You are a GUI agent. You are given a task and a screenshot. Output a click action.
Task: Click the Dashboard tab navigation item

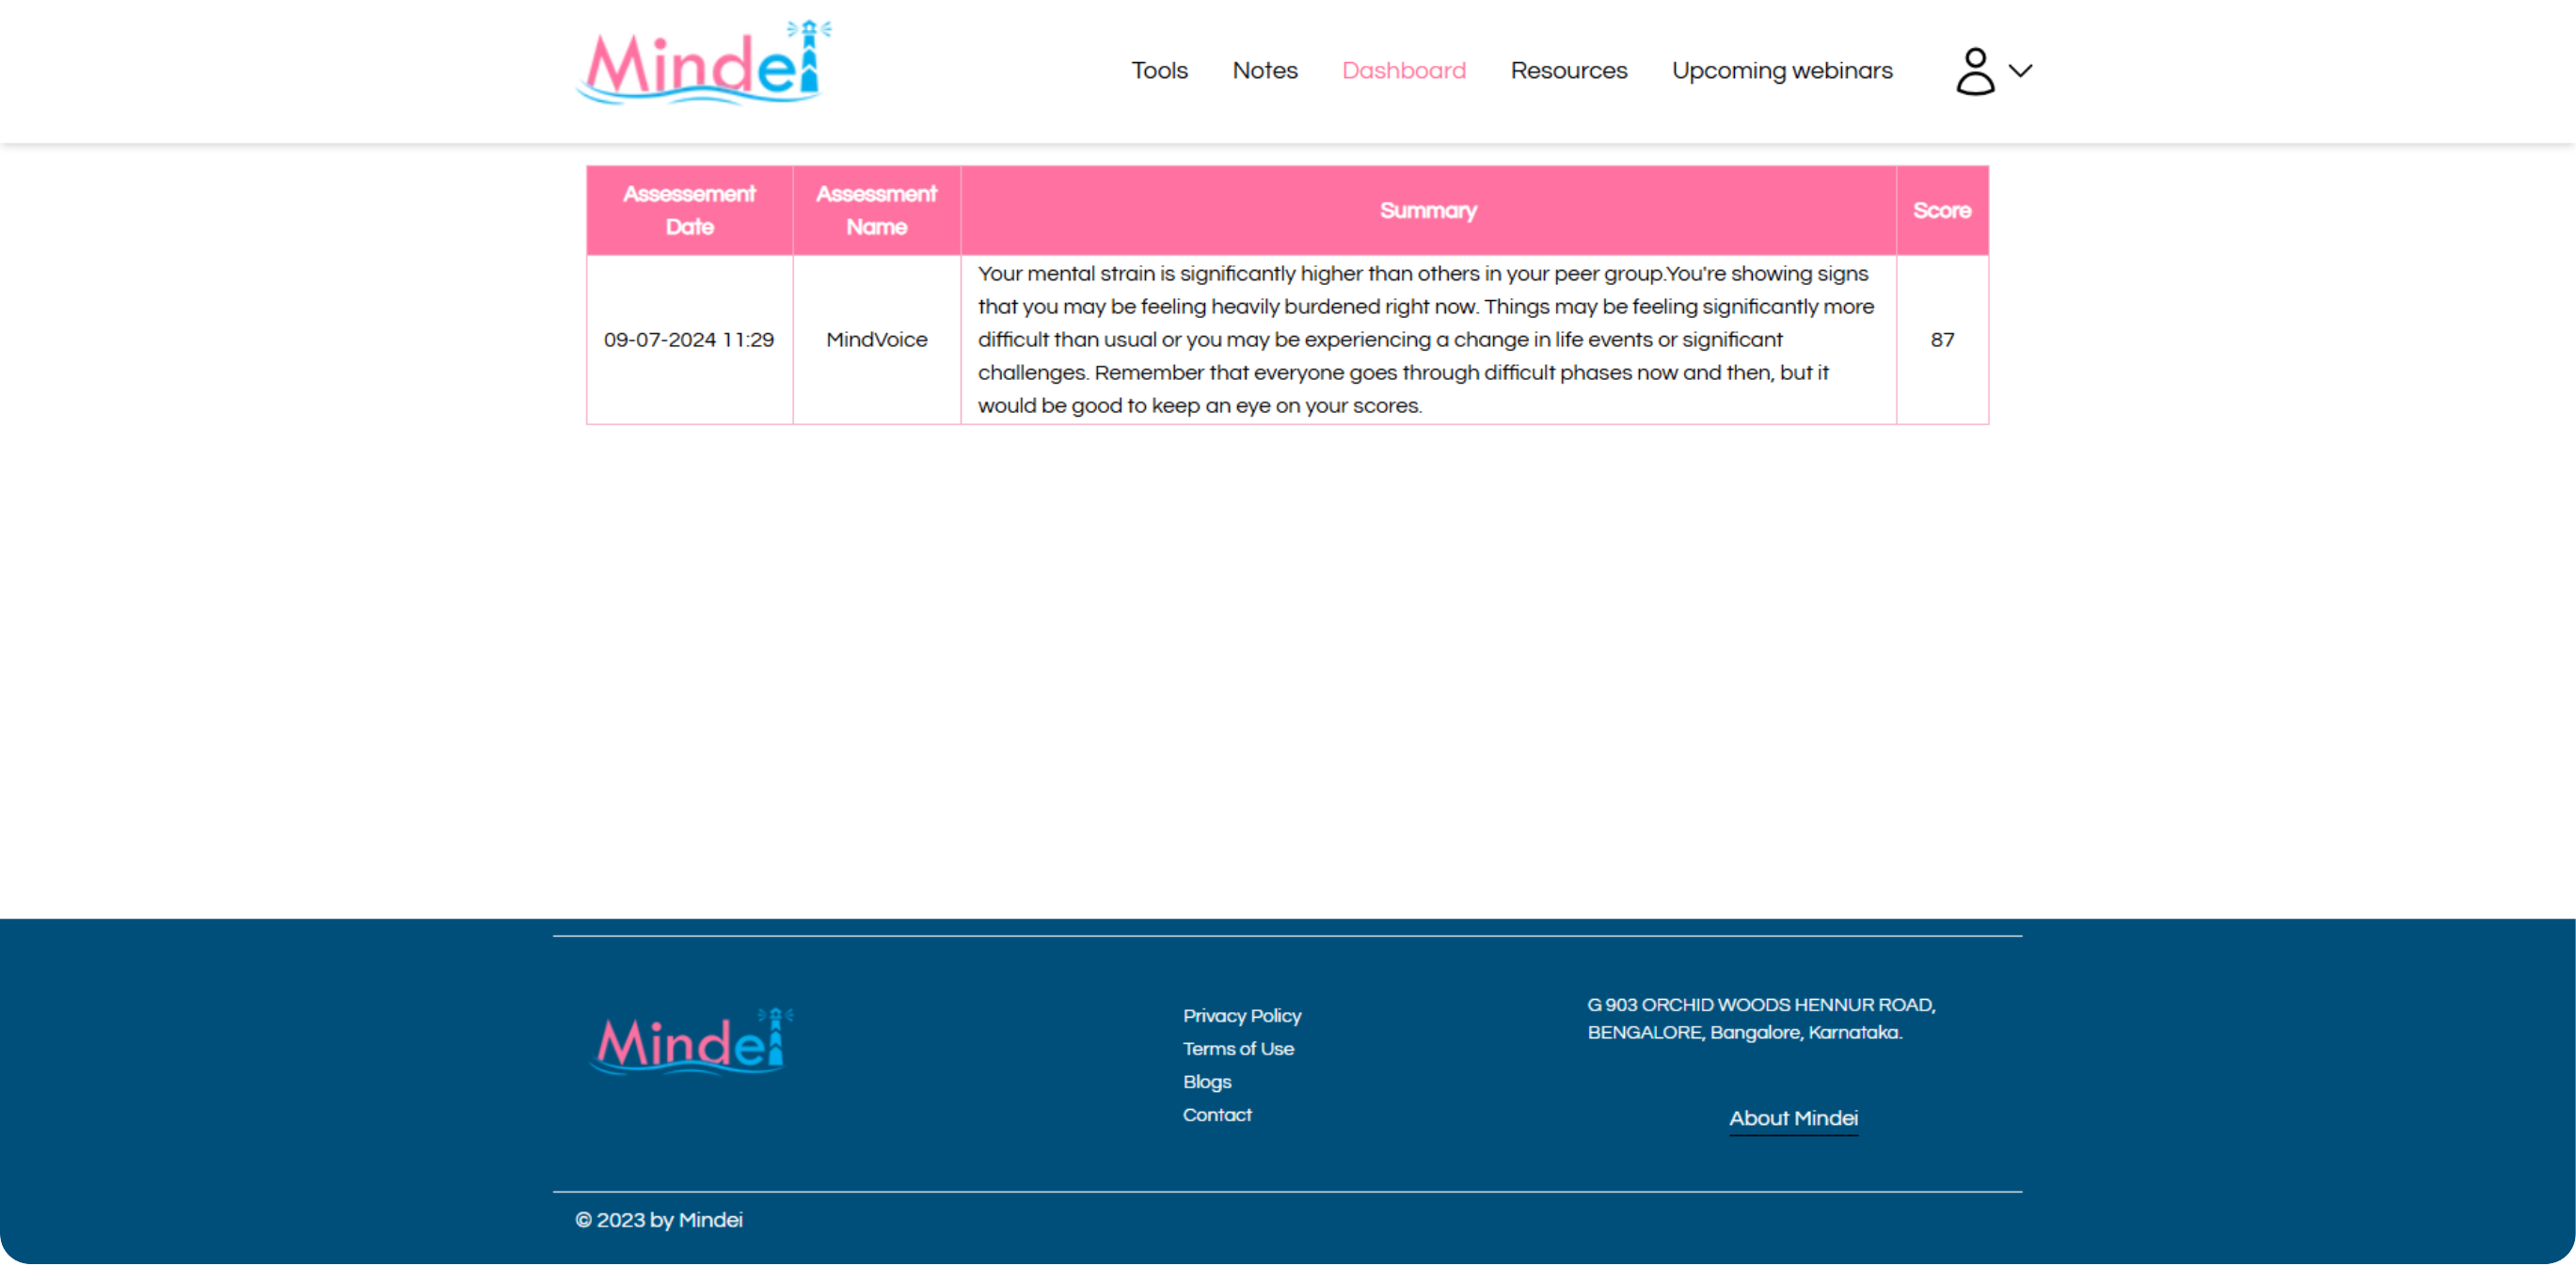(1403, 71)
